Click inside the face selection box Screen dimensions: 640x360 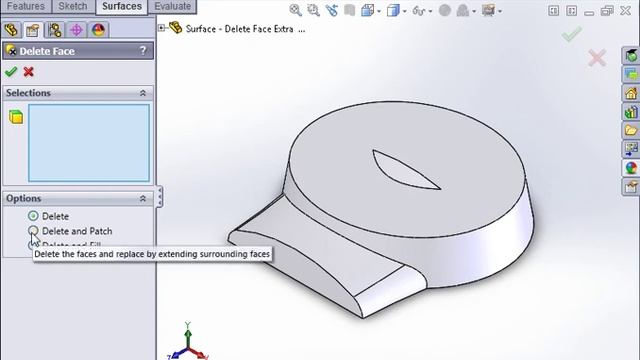pyautogui.click(x=89, y=143)
